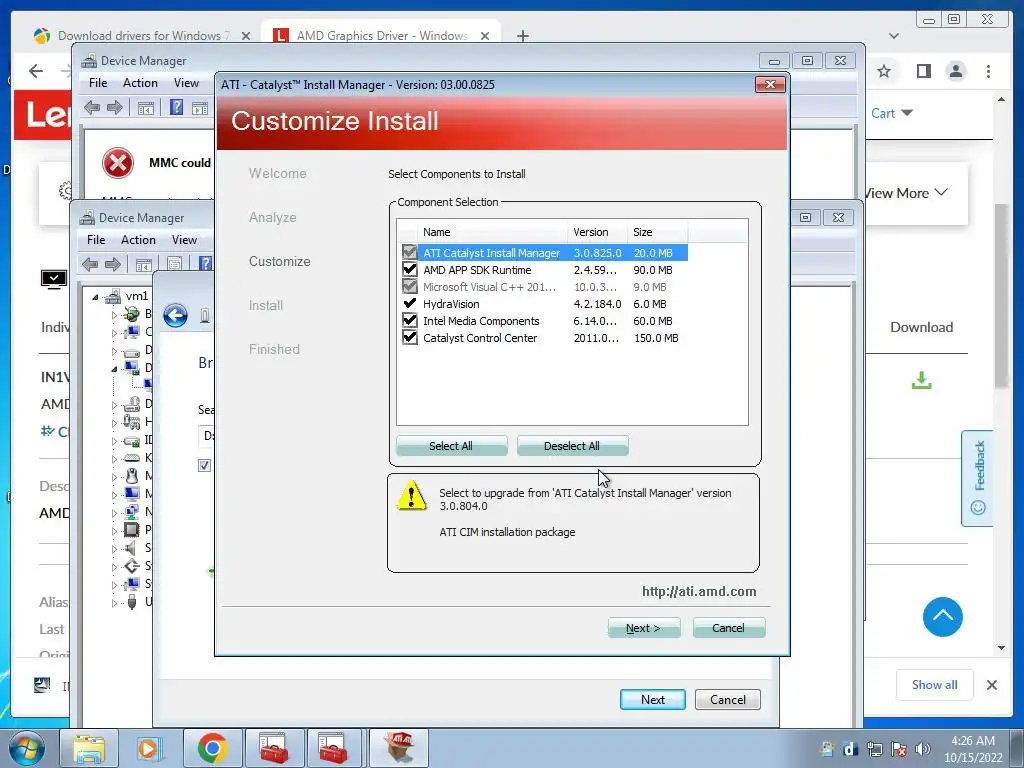Click Forward arrow in upper Device Manager toolbar

pyautogui.click(x=114, y=108)
